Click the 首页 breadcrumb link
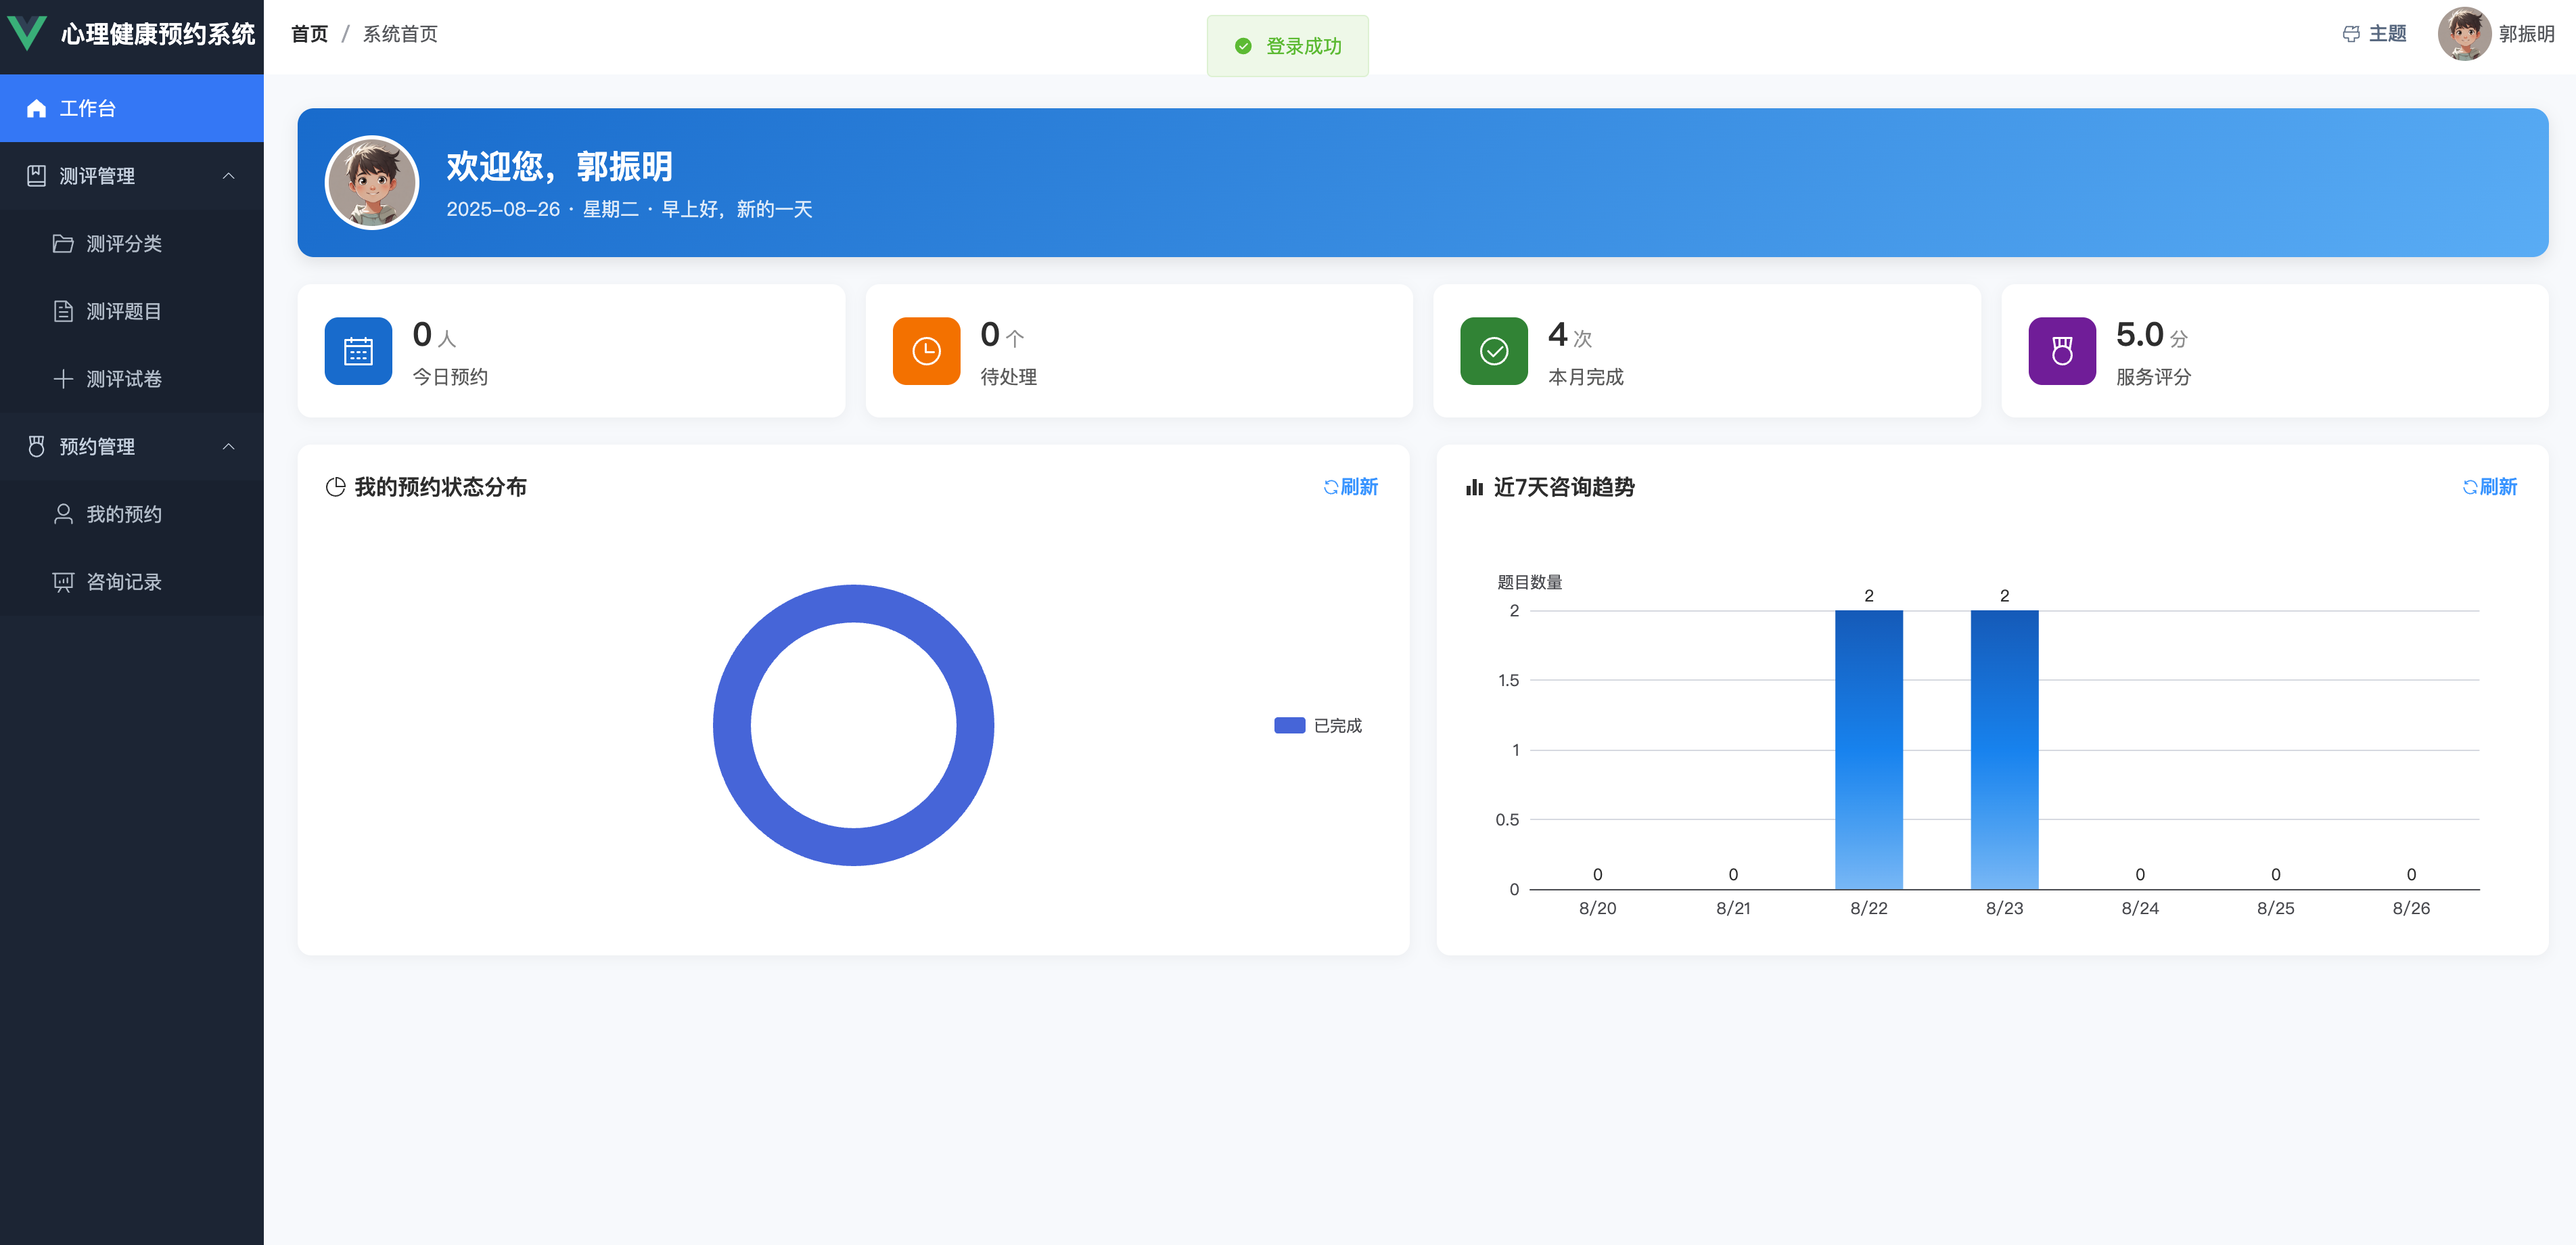Image resolution: width=2576 pixels, height=1245 pixels. point(309,34)
